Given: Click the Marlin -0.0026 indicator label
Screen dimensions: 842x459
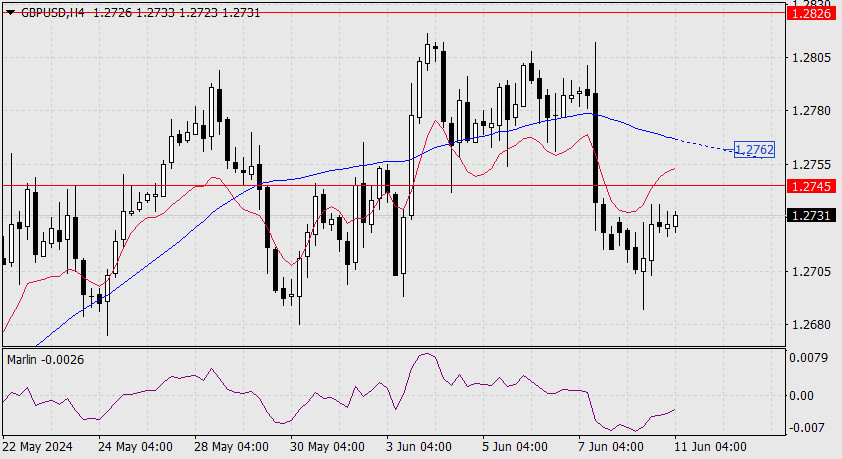Looking at the screenshot, I should tap(46, 360).
